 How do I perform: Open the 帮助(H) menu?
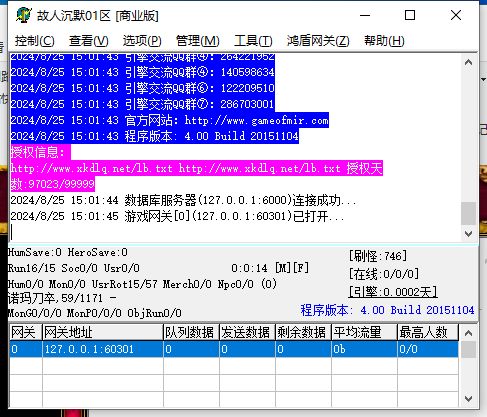click(x=384, y=41)
